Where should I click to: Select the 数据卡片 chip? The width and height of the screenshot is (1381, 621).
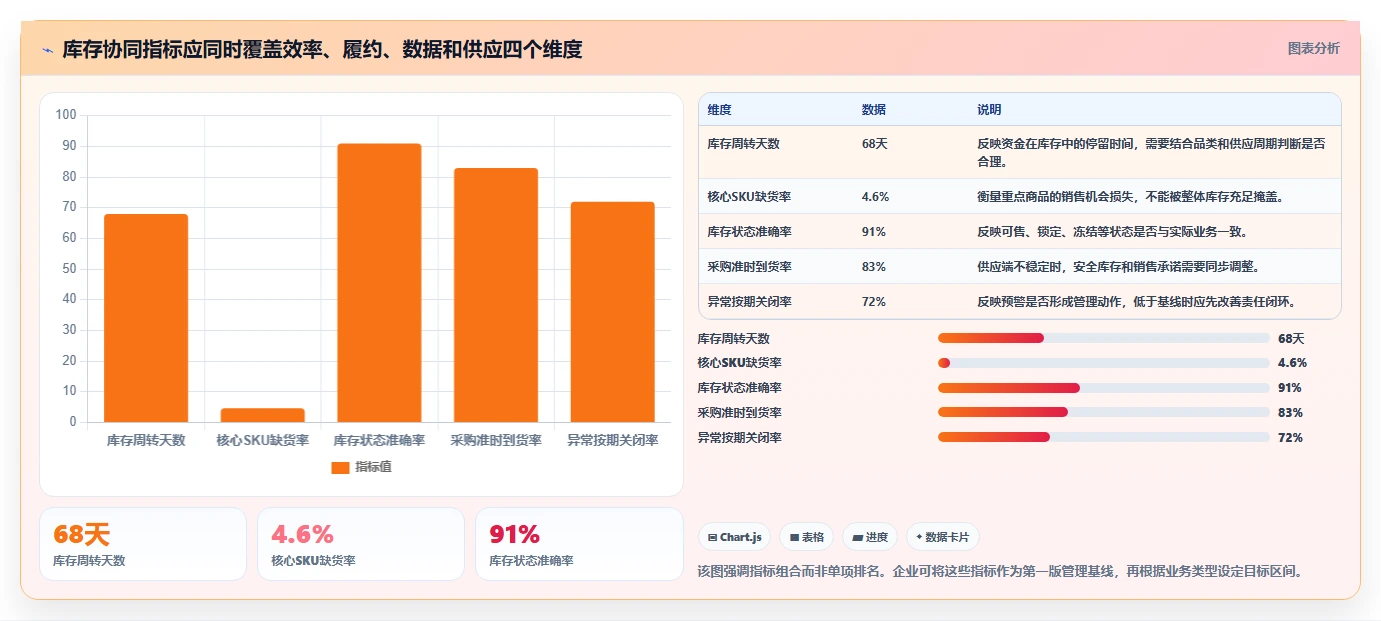[x=943, y=537]
